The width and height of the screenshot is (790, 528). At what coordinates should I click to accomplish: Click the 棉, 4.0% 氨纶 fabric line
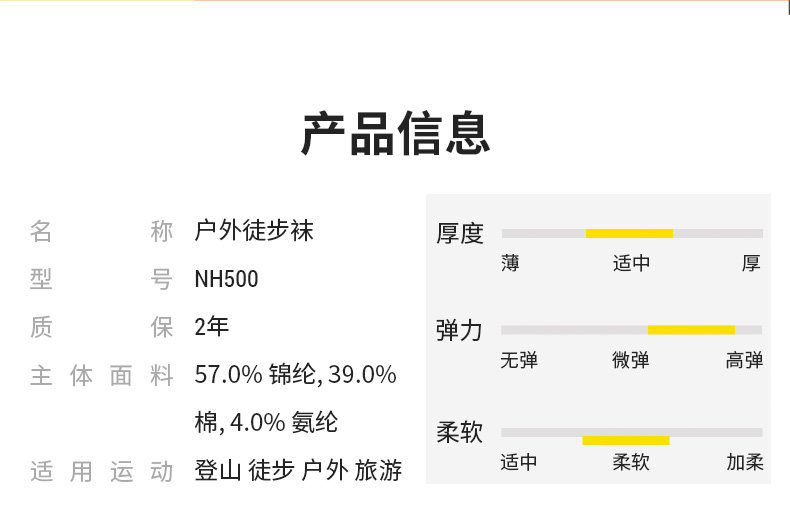pos(266,423)
